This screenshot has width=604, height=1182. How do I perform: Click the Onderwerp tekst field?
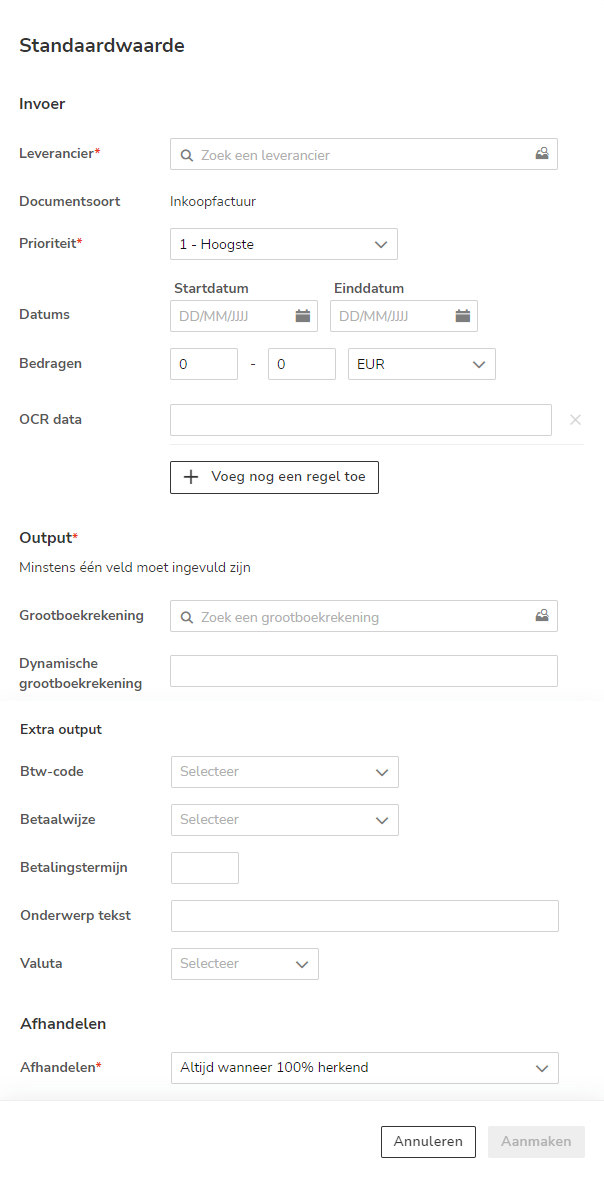pyautogui.click(x=365, y=916)
